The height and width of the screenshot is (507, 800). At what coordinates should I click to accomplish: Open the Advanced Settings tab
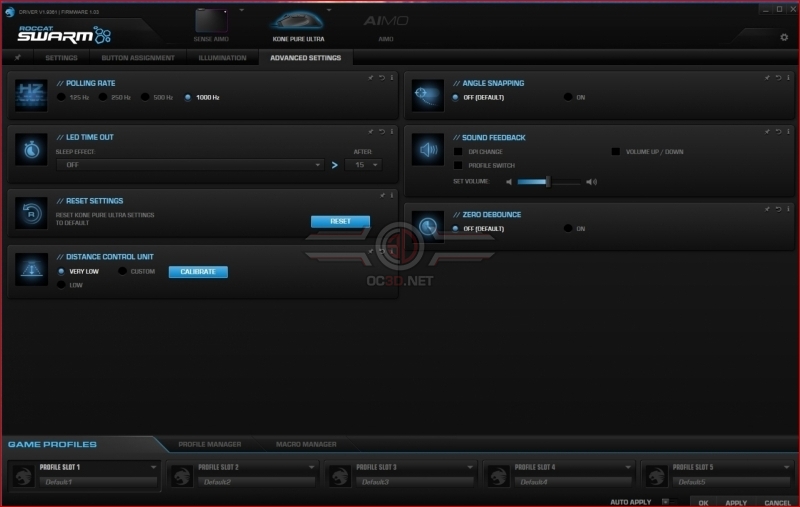[306, 58]
